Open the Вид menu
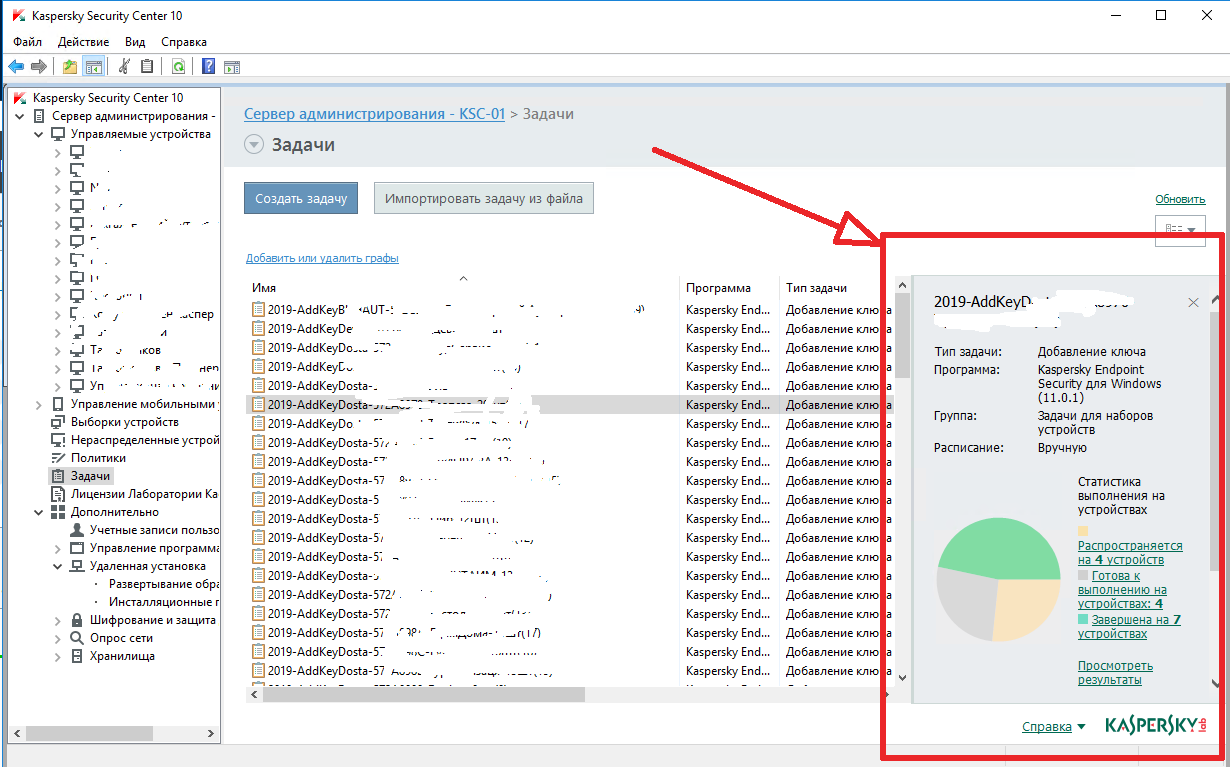This screenshot has height=767, width=1230. click(135, 42)
